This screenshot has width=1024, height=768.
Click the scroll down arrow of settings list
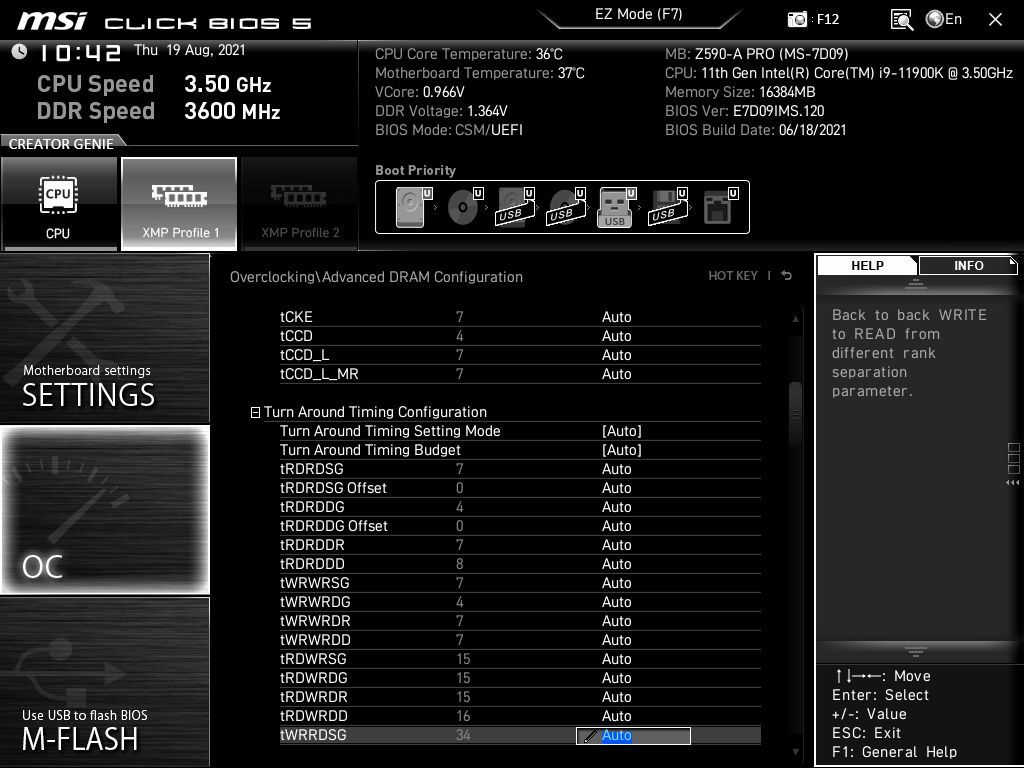(x=795, y=752)
